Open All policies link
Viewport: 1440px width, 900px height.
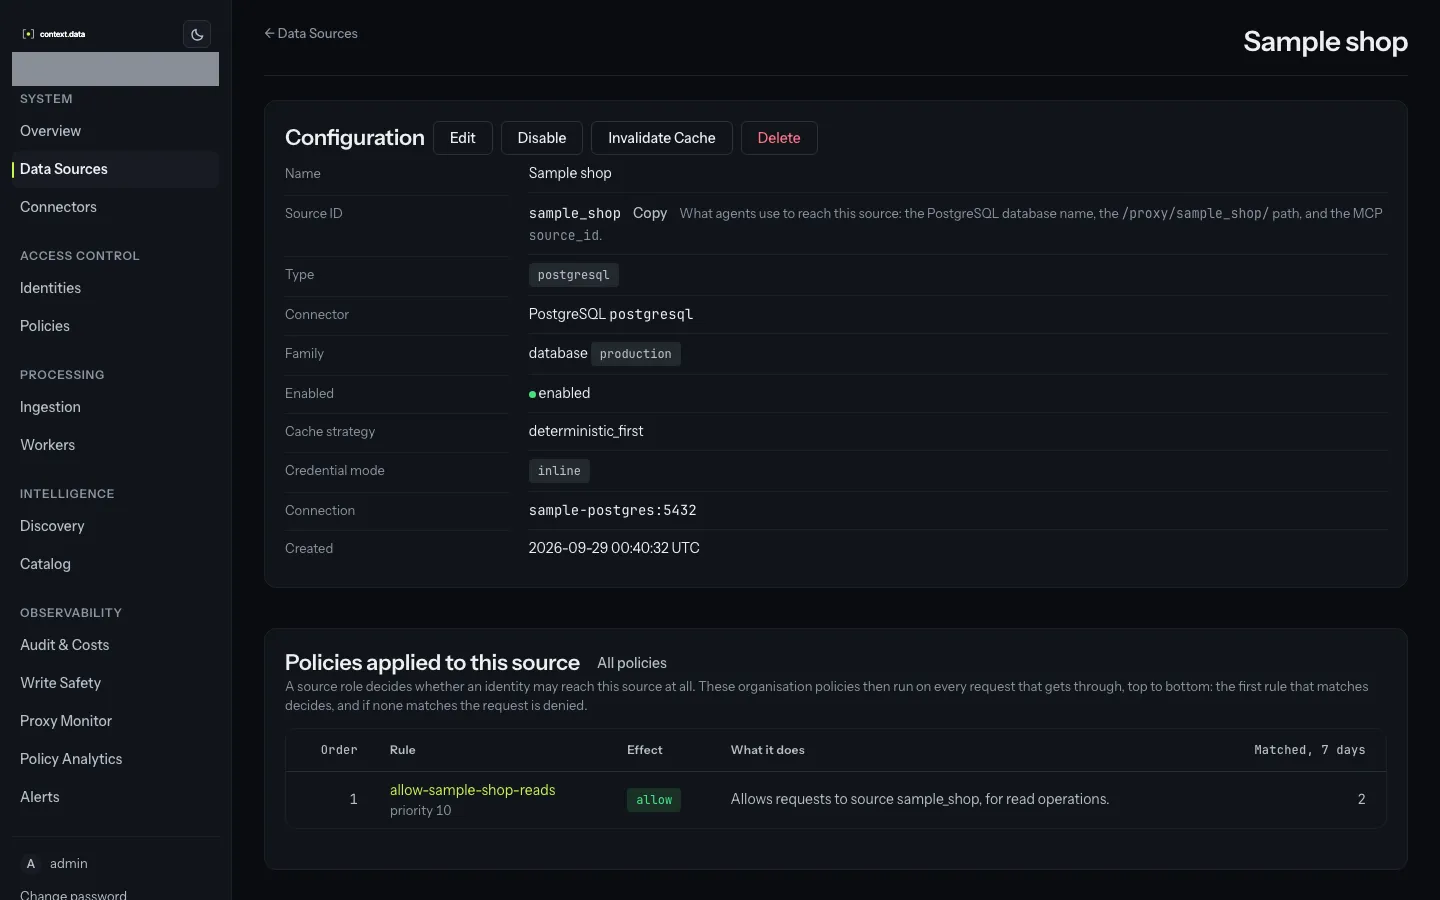(632, 663)
